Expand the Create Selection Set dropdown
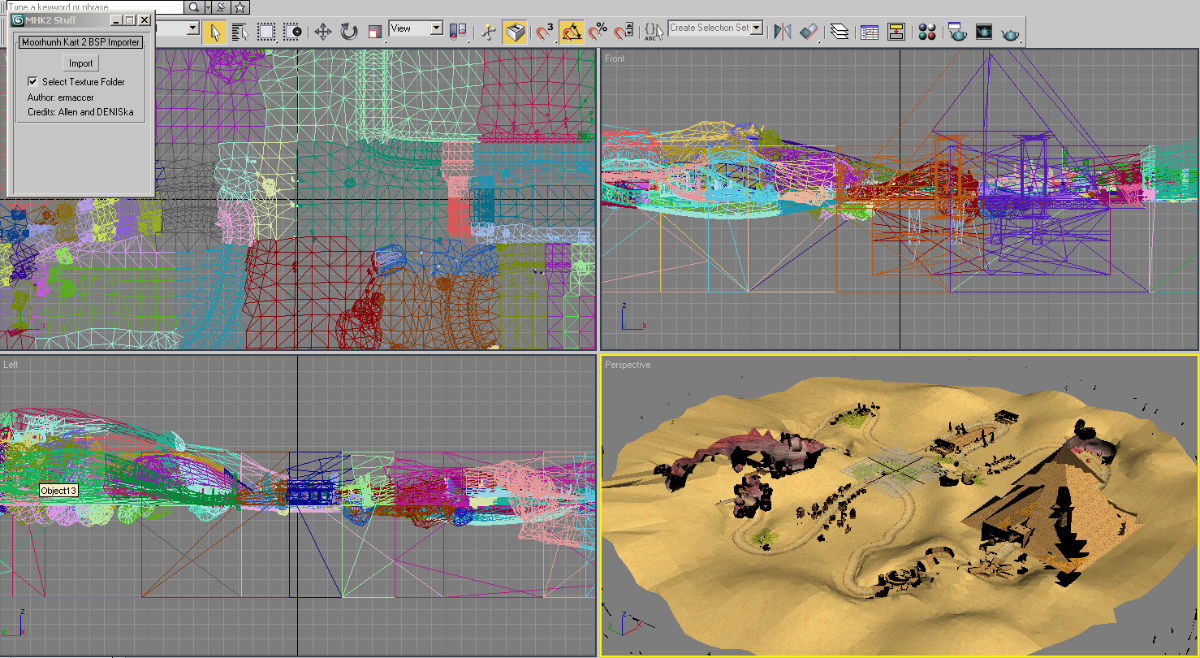 tap(716, 28)
